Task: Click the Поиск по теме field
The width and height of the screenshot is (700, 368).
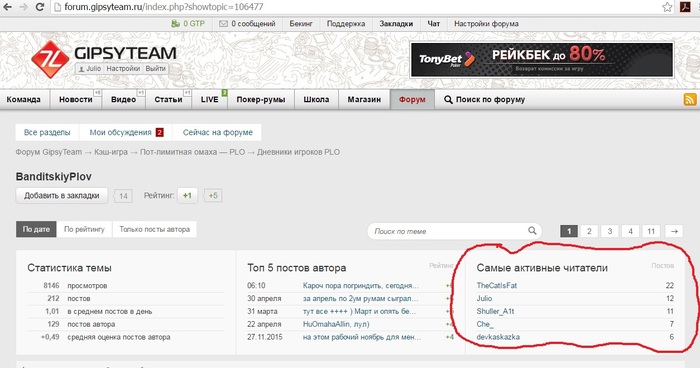Action: (454, 231)
